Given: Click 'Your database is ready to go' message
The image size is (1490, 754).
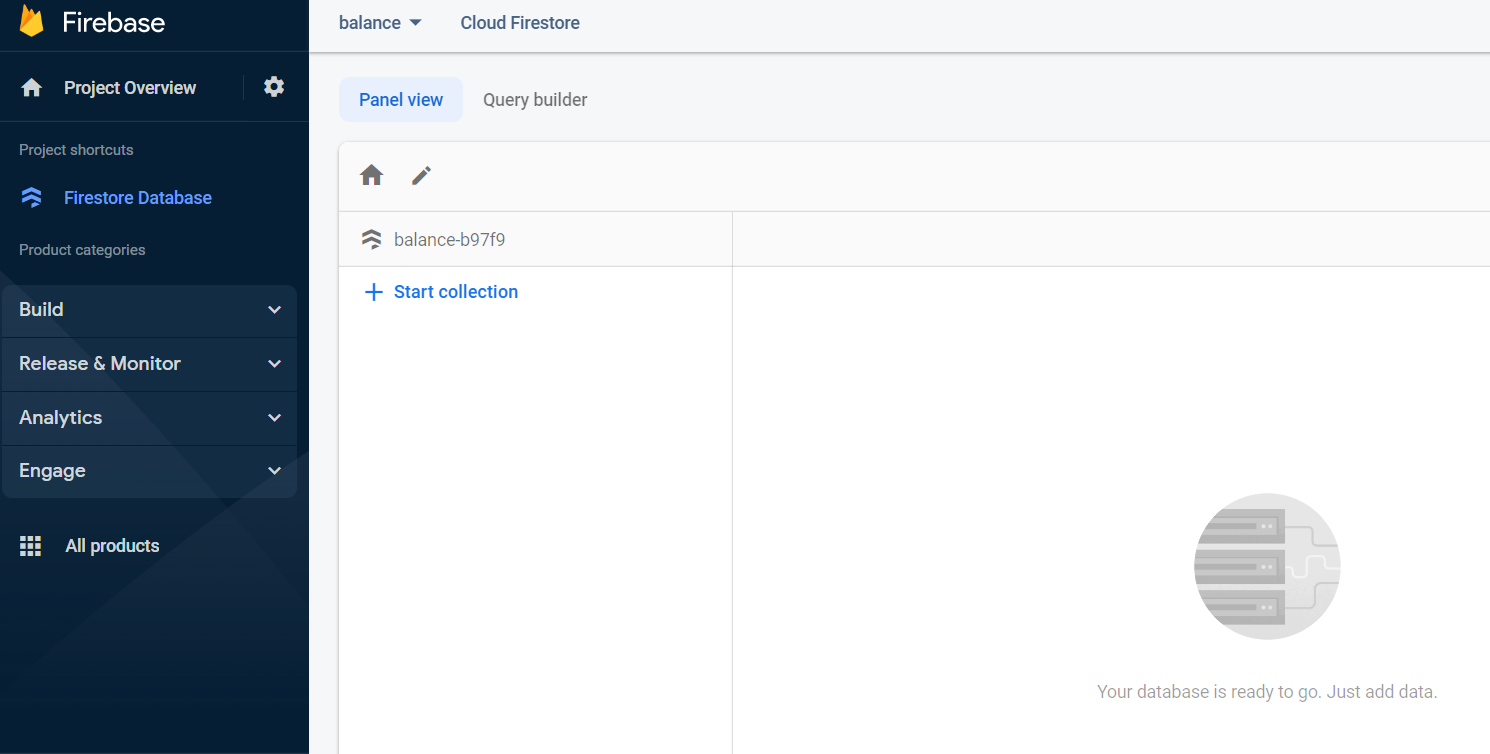Looking at the screenshot, I should (1267, 692).
